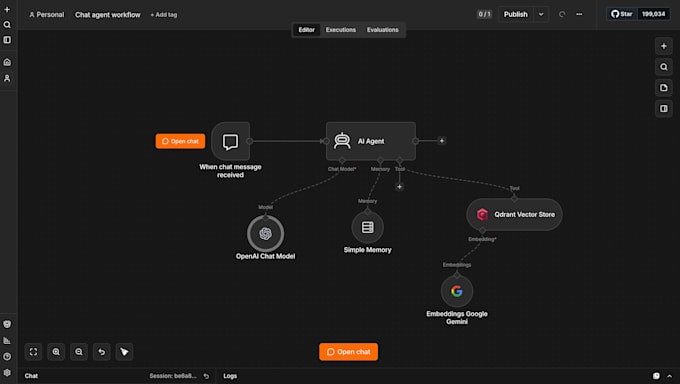Open the Chat panel tab
Screen dimensions: 680x384
click(31, 376)
